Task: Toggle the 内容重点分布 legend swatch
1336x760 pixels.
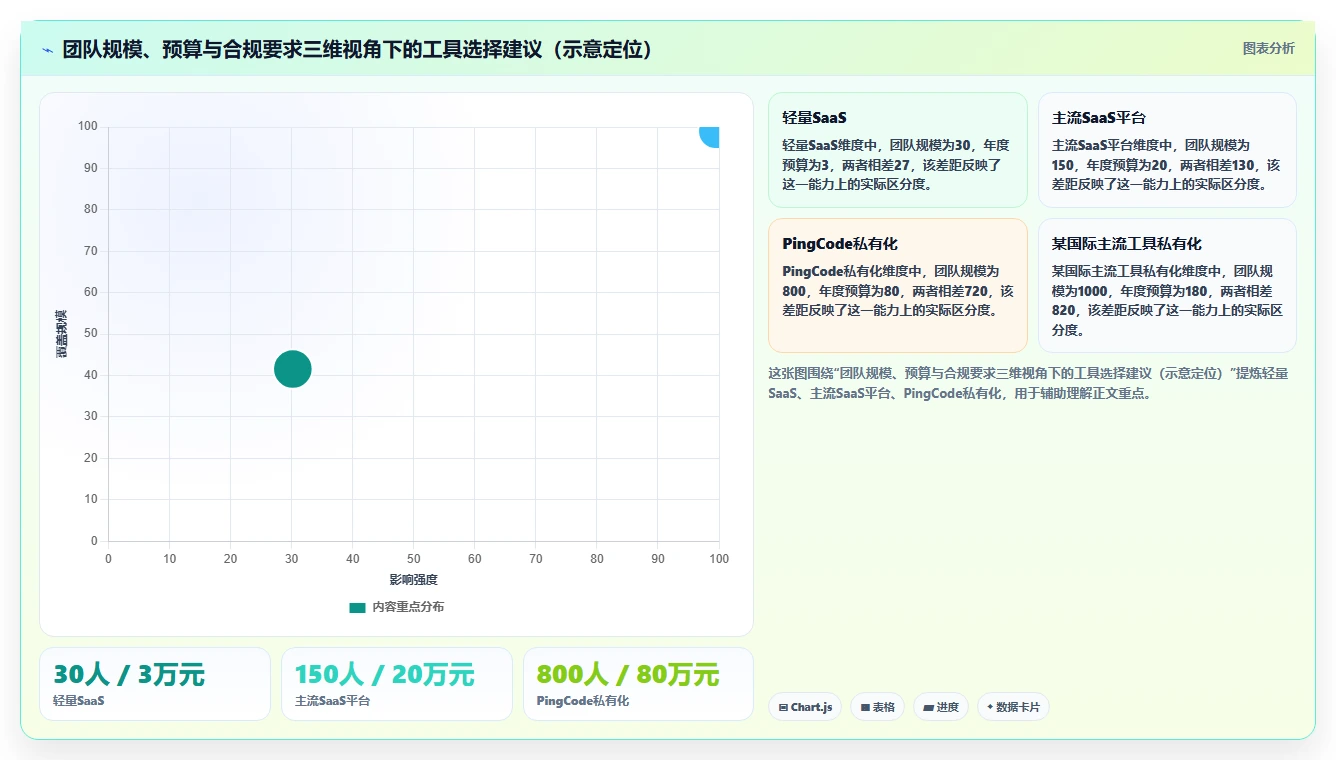Action: pyautogui.click(x=357, y=607)
